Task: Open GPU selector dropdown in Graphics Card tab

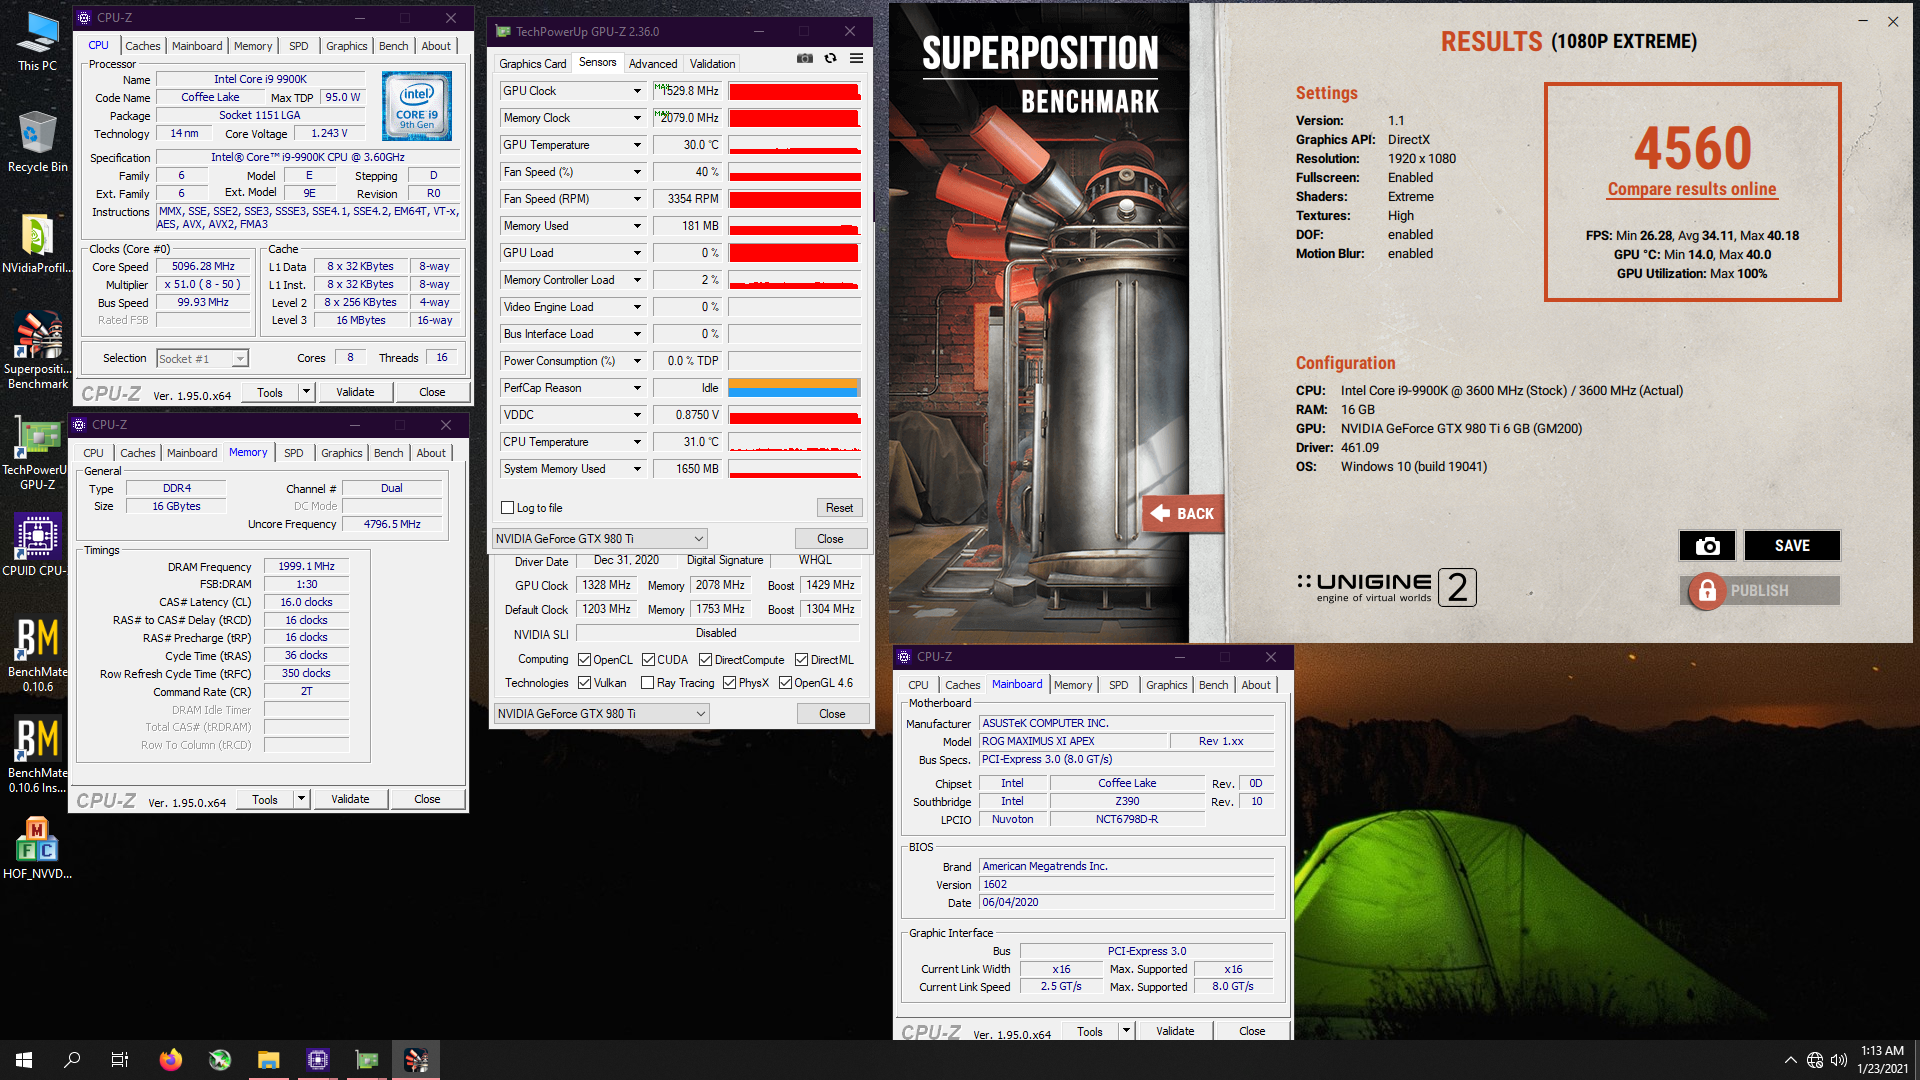Action: tap(602, 714)
